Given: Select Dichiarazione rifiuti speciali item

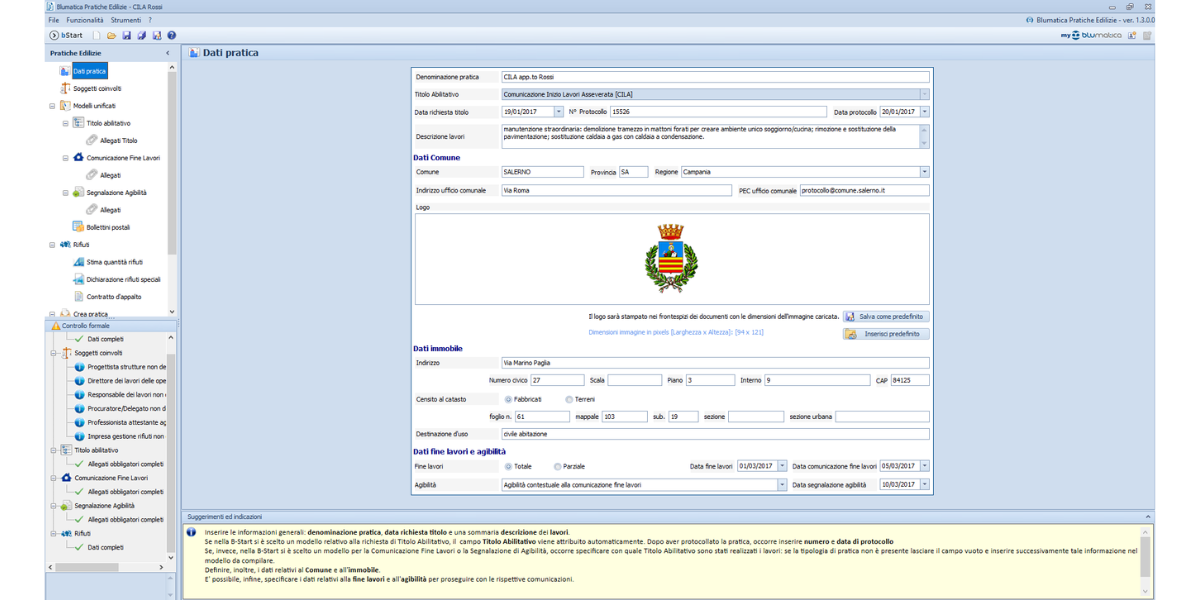Looking at the screenshot, I should (x=123, y=279).
